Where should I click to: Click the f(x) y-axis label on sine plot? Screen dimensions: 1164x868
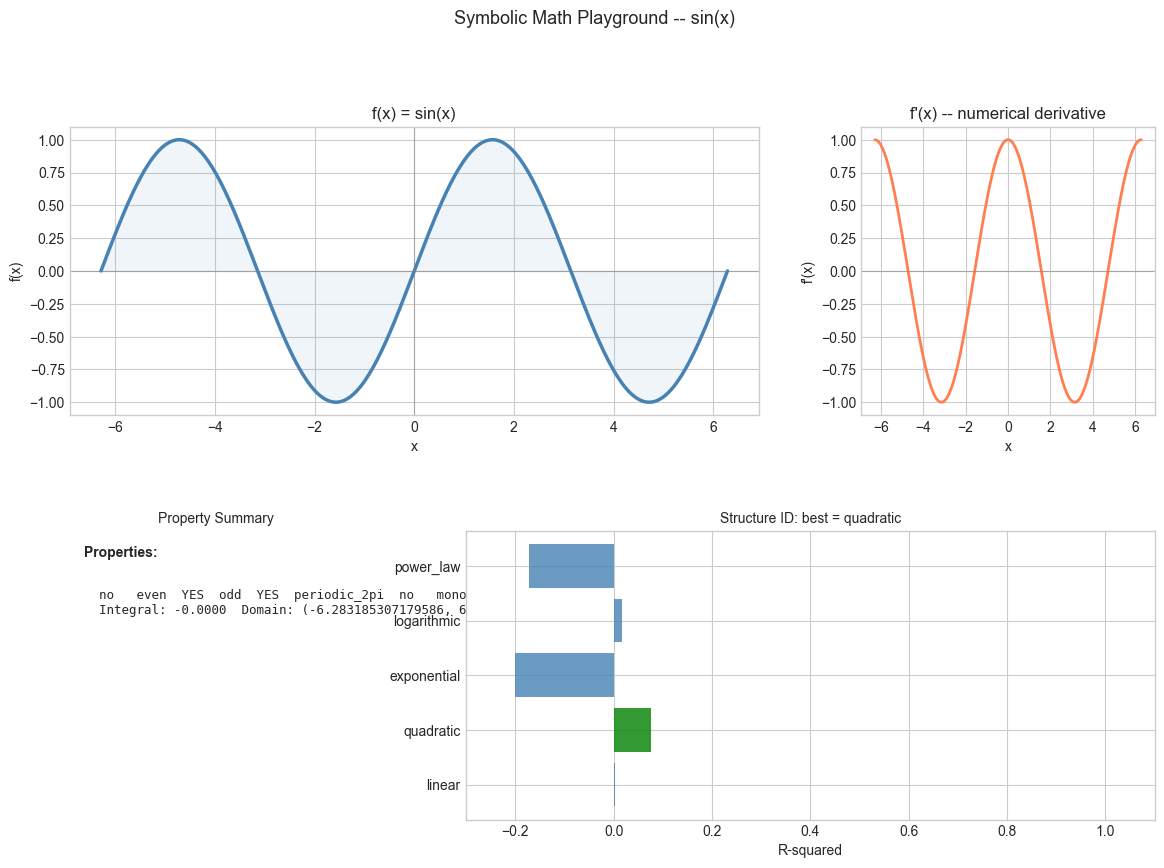pos(16,271)
